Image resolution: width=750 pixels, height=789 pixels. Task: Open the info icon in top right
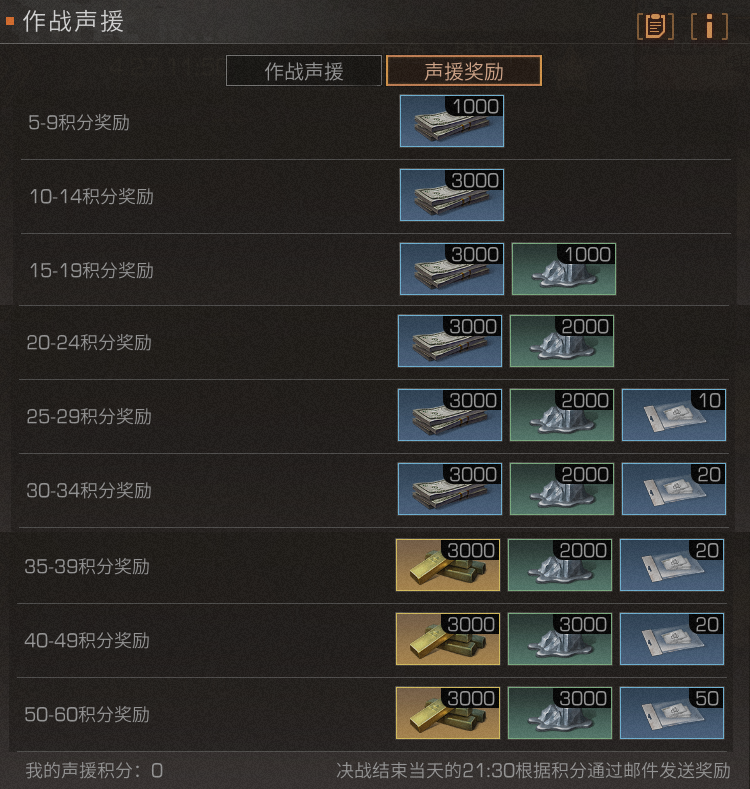(709, 26)
